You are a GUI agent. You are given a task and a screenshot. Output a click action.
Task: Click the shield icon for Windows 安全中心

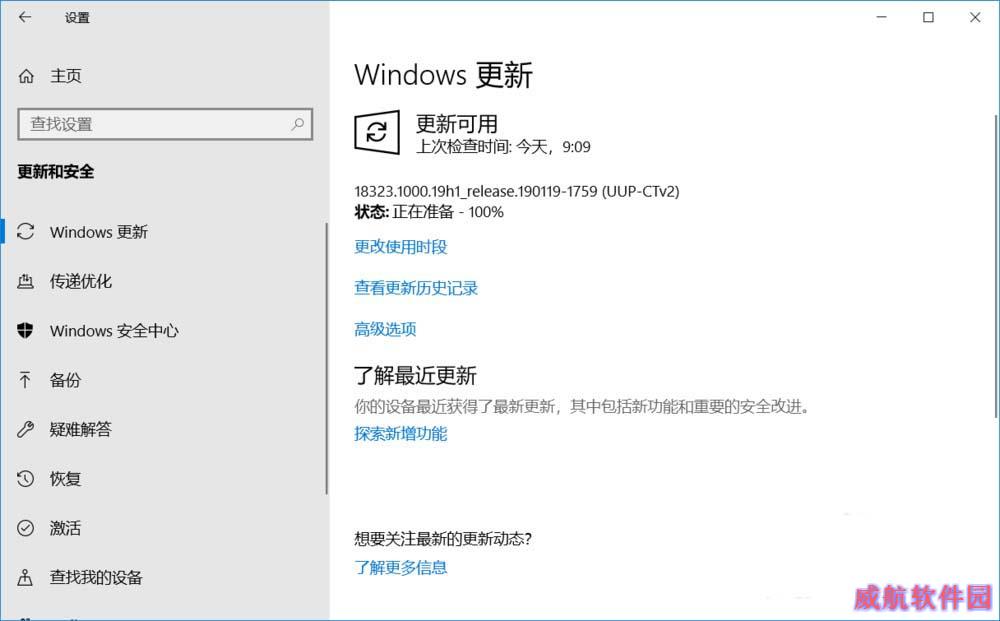click(25, 330)
